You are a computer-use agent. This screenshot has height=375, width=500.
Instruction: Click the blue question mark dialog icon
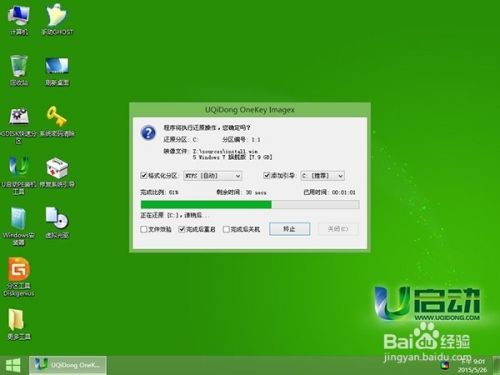coord(148,133)
